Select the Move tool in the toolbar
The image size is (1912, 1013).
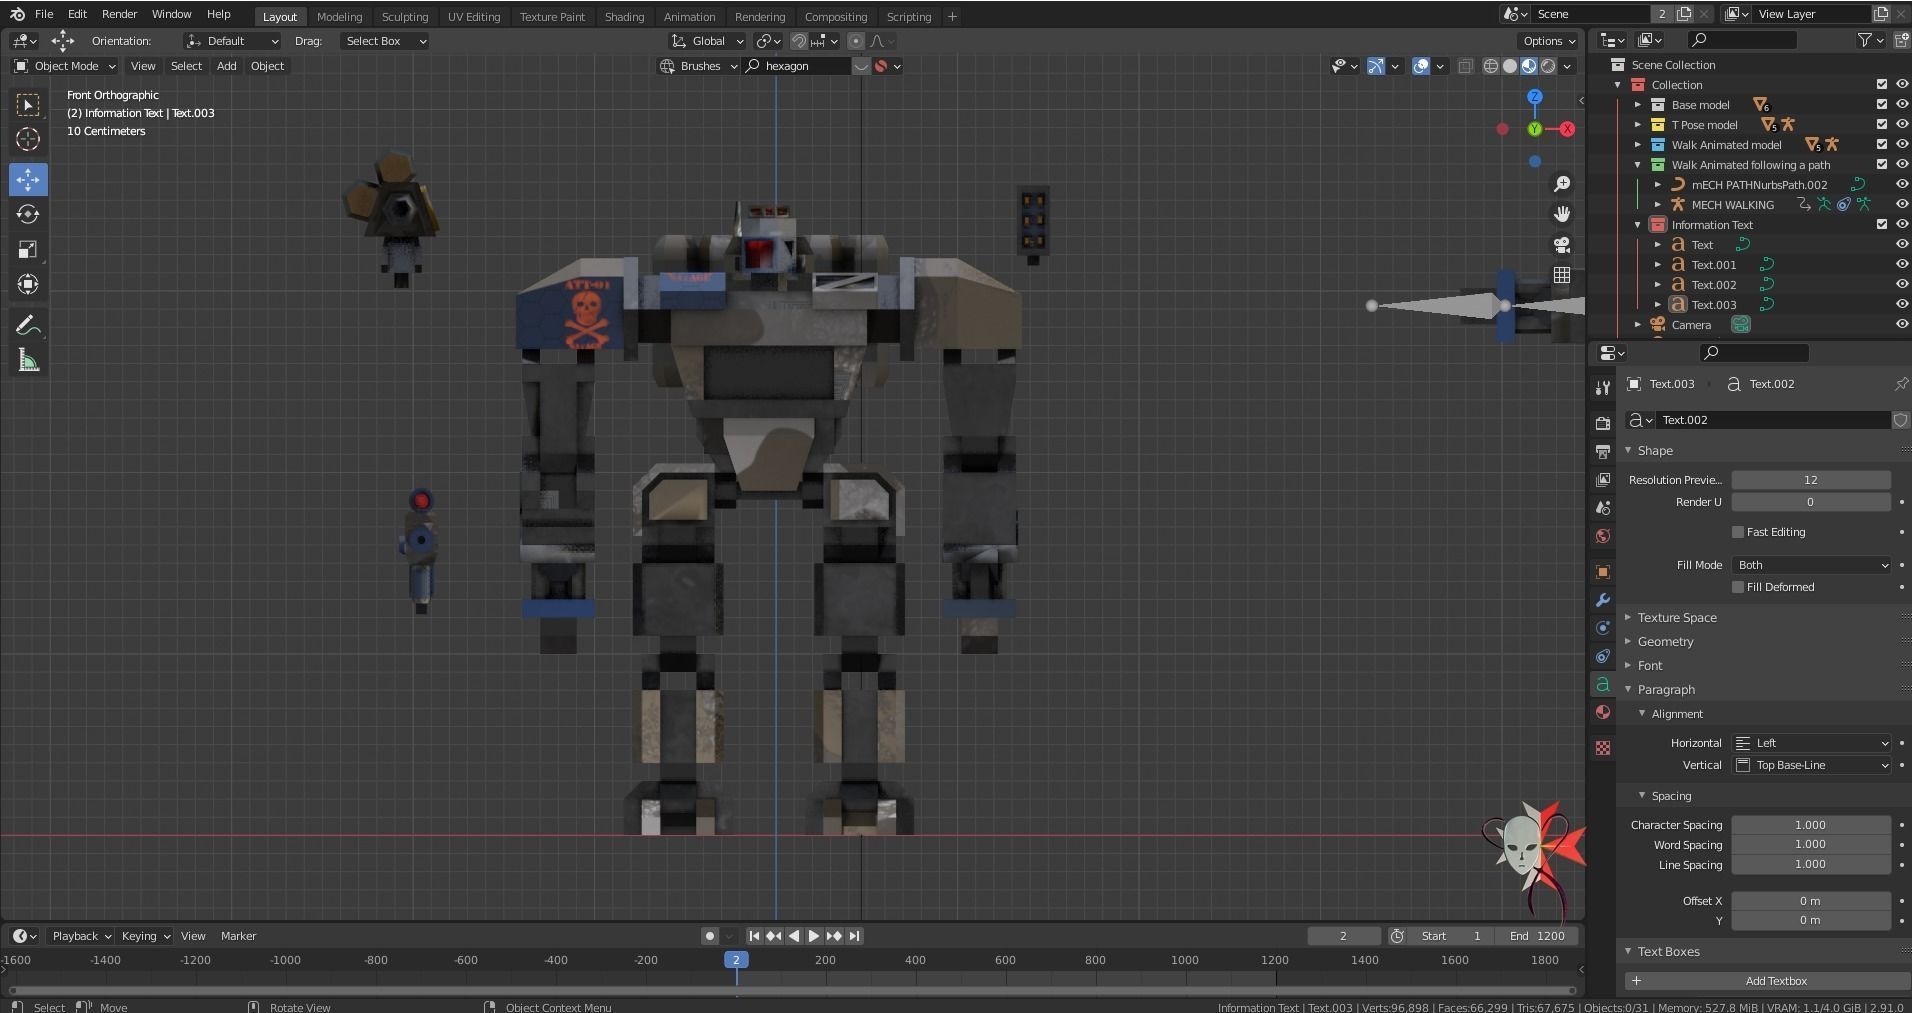(28, 179)
